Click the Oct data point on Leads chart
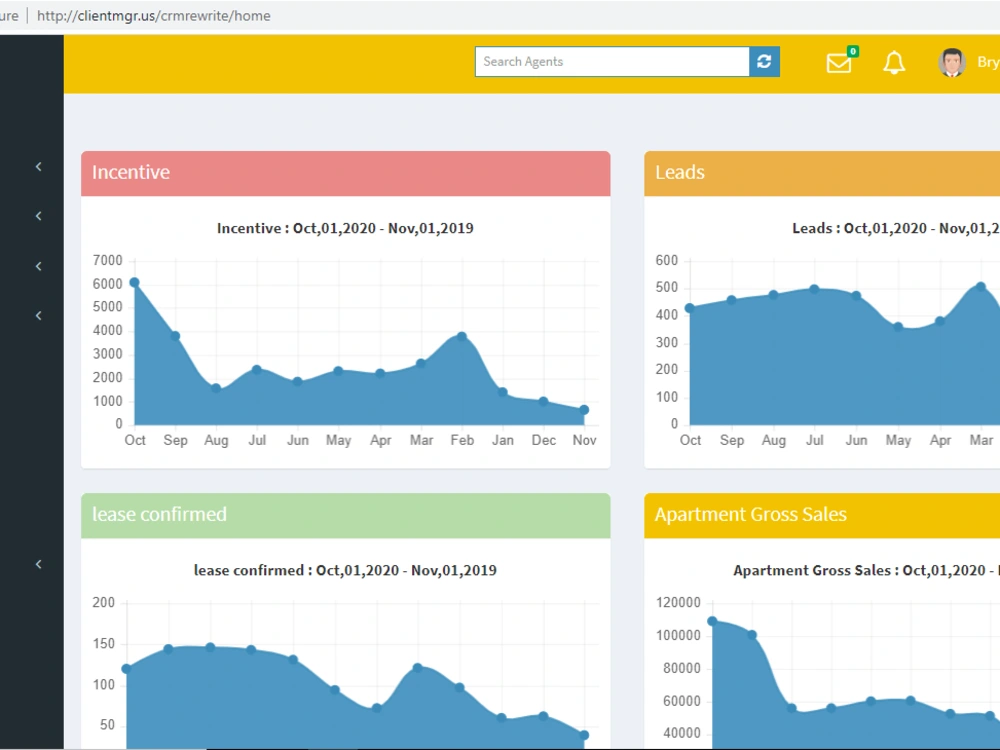 coord(689,308)
